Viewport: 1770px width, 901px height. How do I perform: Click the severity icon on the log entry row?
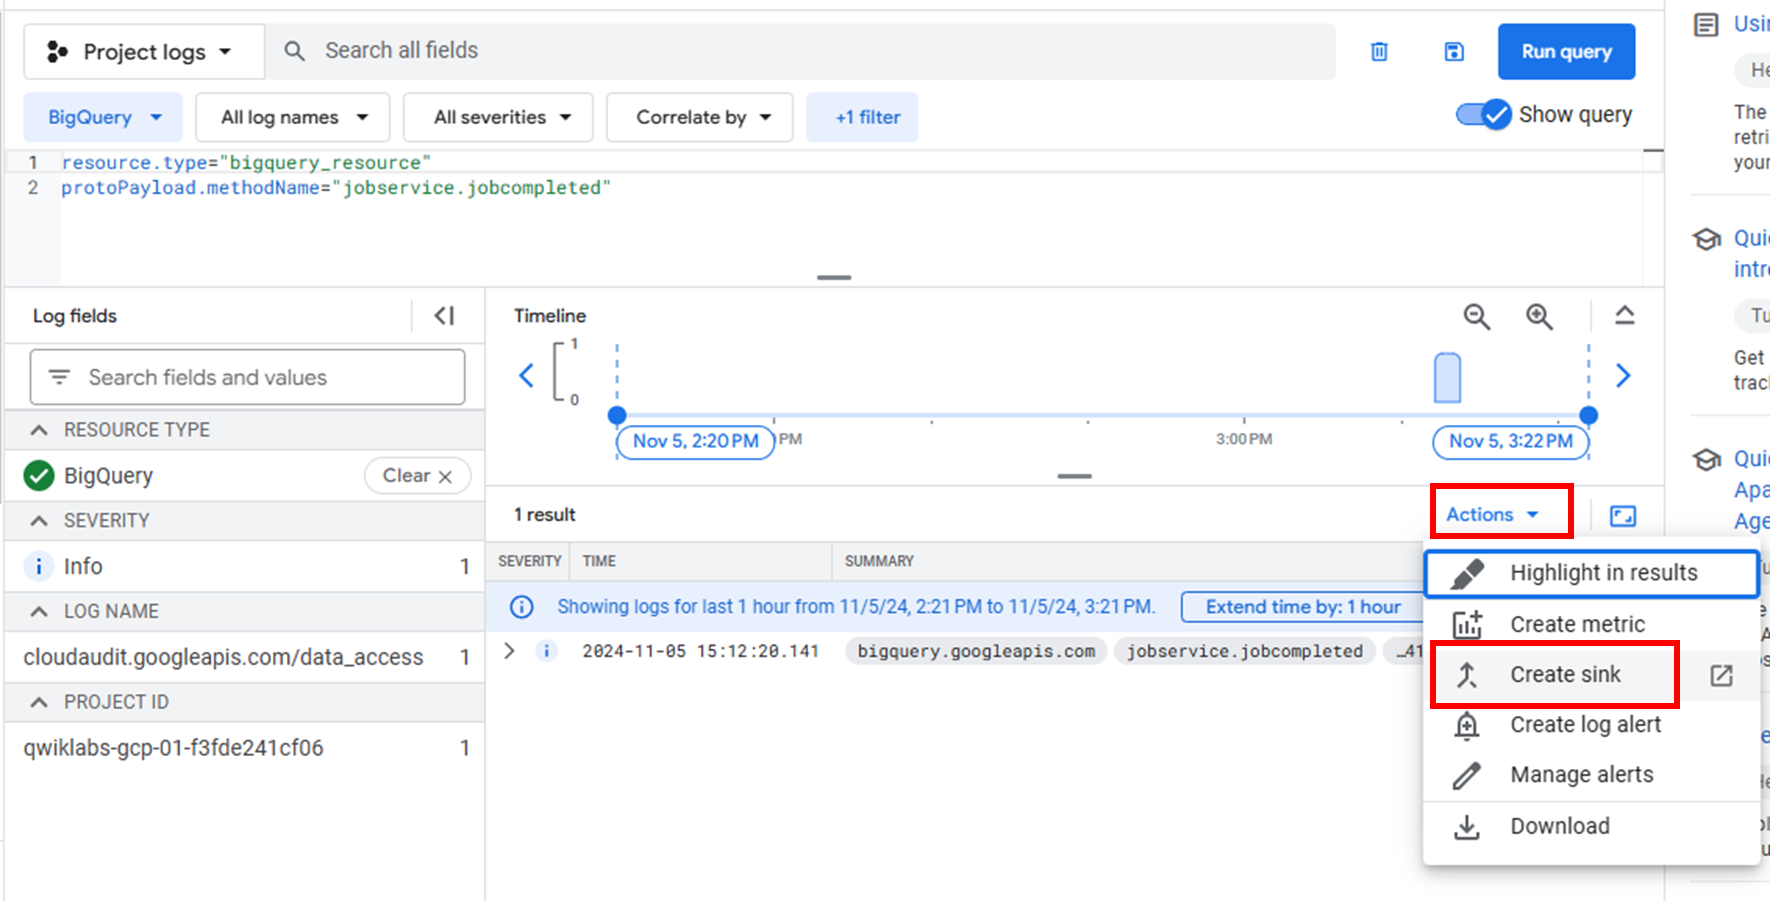[x=547, y=652]
